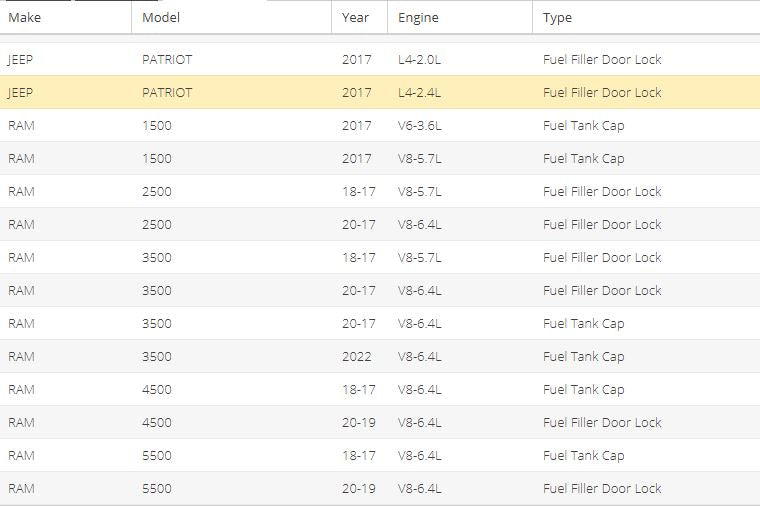This screenshot has width=760, height=507.
Task: Click the Engine column header
Action: [459, 17]
